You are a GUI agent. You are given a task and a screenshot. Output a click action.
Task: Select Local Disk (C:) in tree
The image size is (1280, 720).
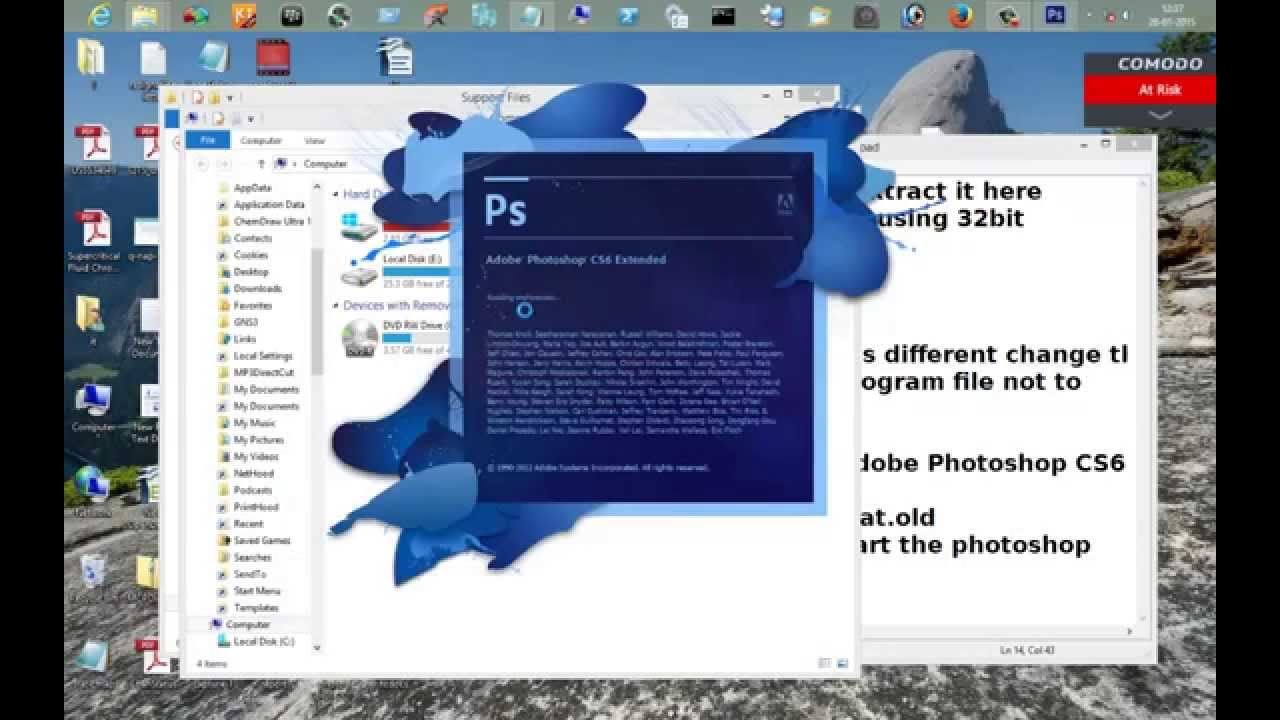tap(256, 642)
